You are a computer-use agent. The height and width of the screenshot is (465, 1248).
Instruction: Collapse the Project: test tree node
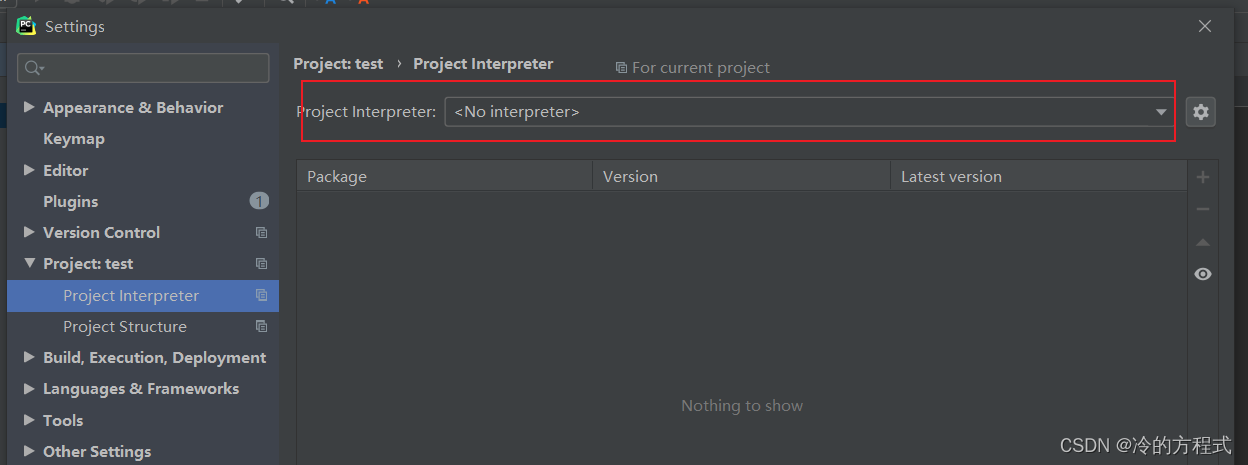(29, 264)
